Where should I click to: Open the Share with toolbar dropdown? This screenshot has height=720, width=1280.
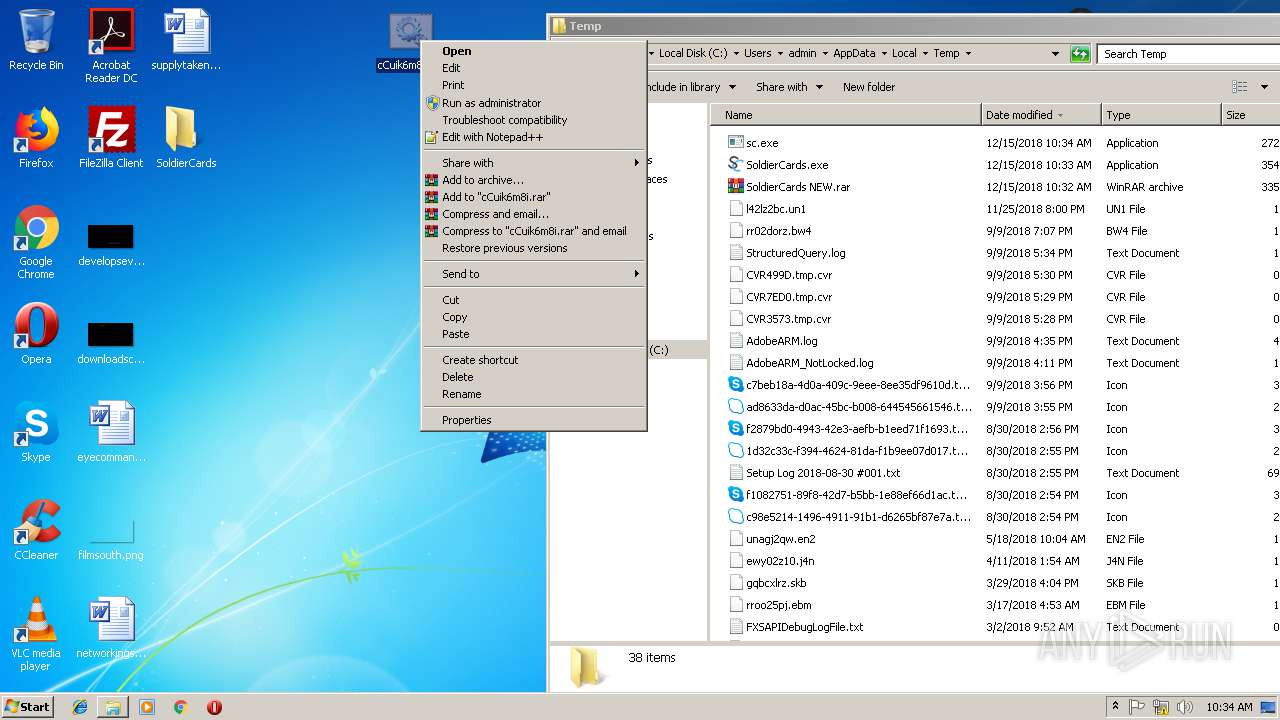point(789,87)
